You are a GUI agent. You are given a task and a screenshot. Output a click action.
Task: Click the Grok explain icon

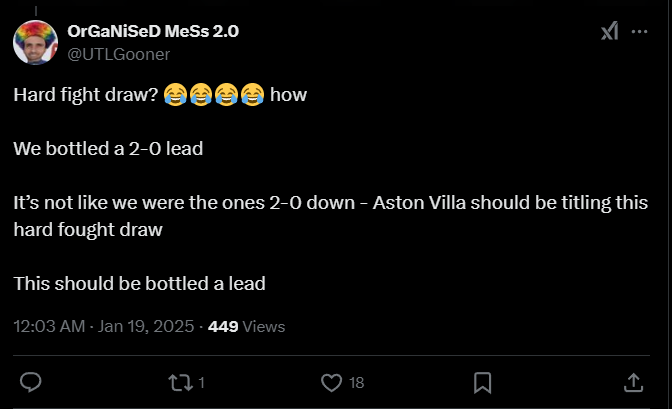[x=609, y=32]
